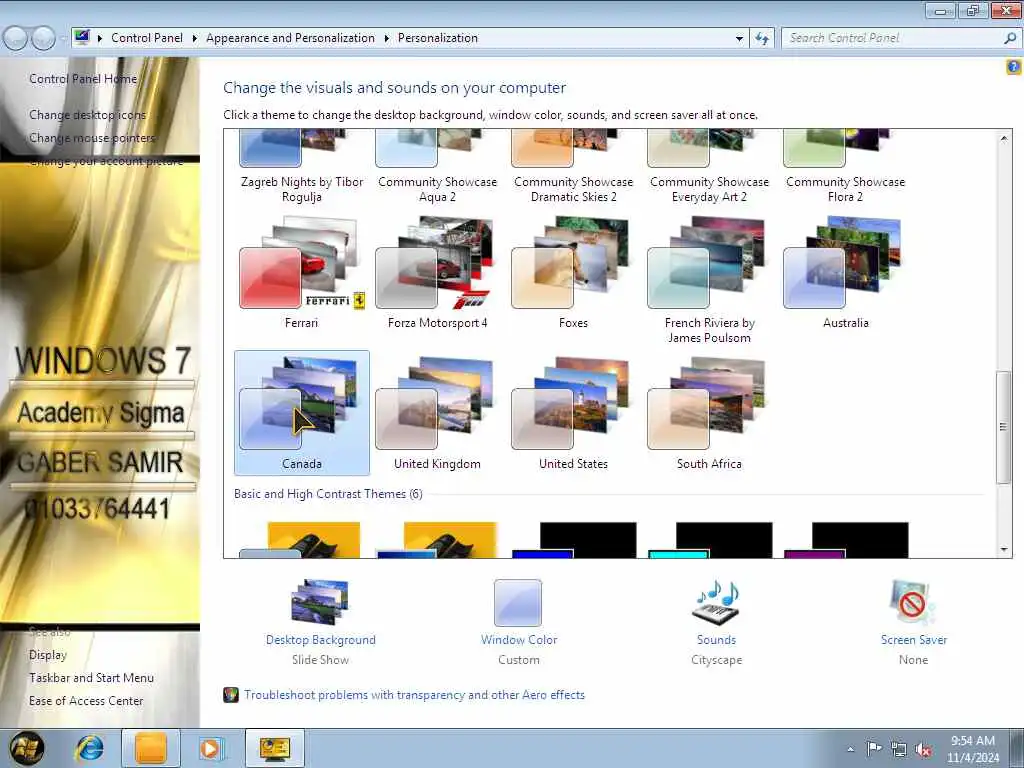
Task: Click Basic and High Contrast Themes header
Action: coord(328,494)
